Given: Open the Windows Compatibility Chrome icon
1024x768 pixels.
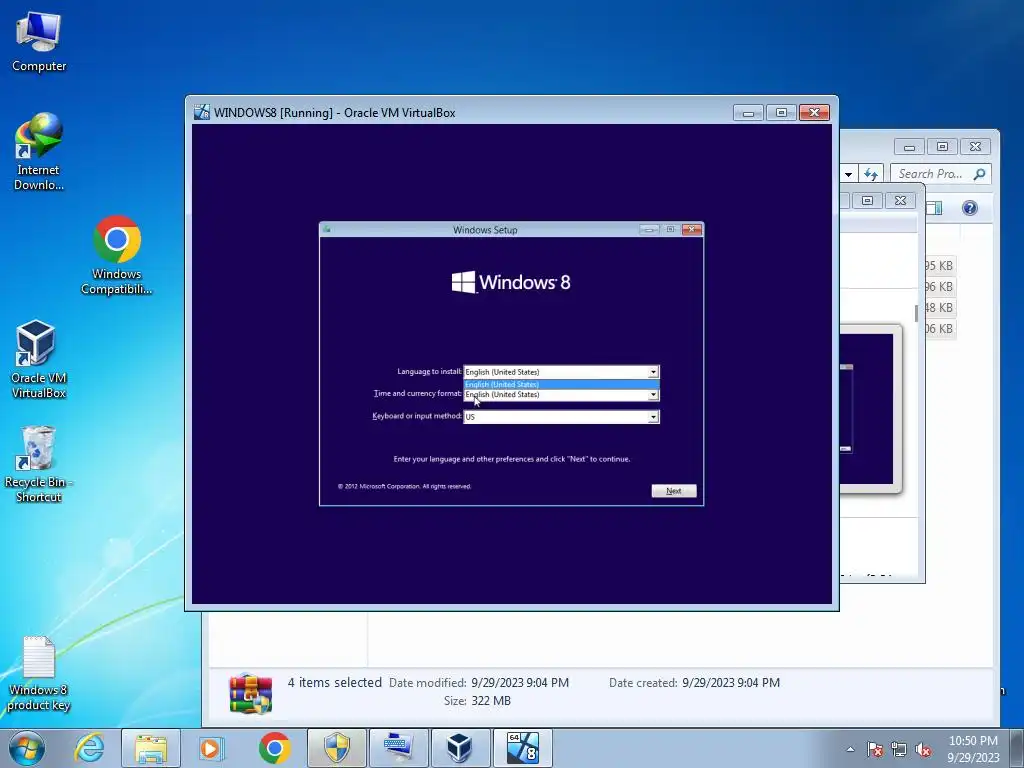Looking at the screenshot, I should point(117,255).
